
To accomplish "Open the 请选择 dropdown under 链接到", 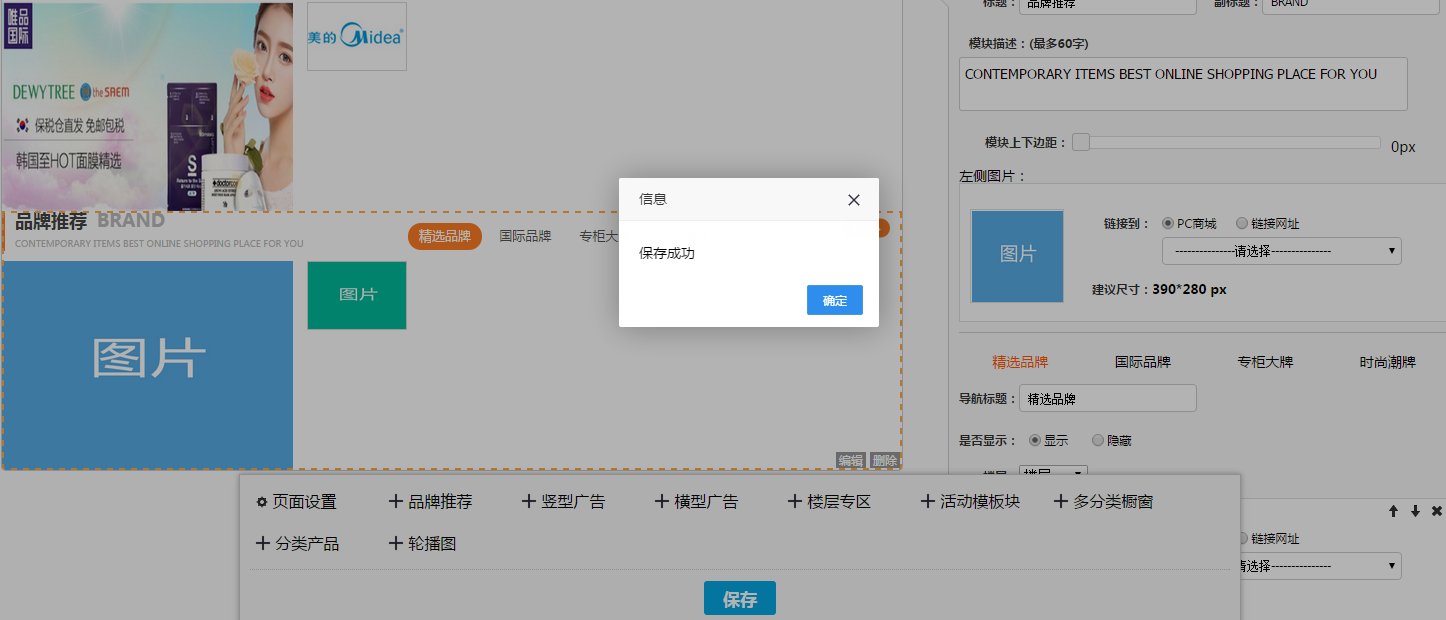I will 1281,251.
